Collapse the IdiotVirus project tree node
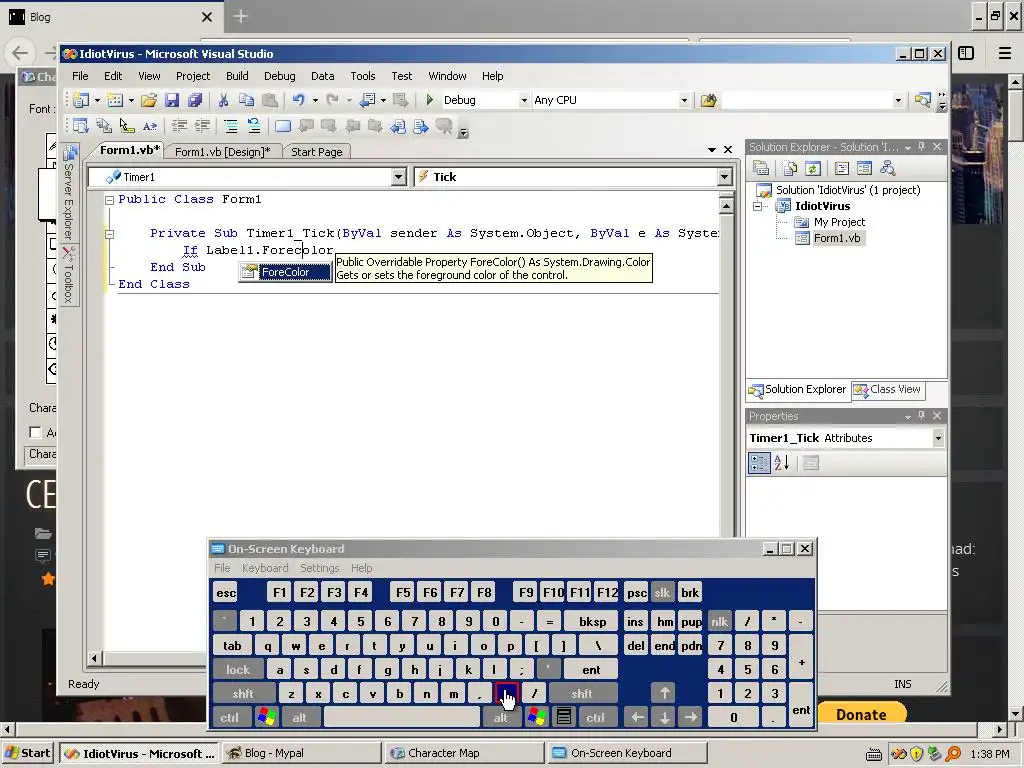 [x=758, y=206]
